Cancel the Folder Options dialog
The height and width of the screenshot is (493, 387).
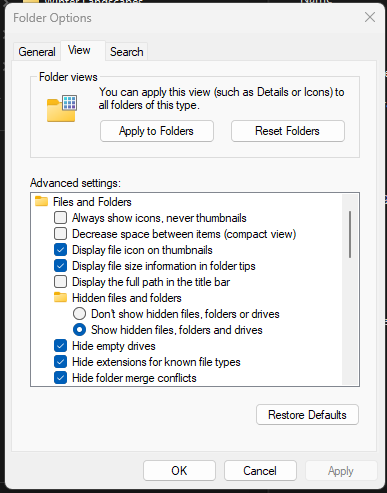260,471
